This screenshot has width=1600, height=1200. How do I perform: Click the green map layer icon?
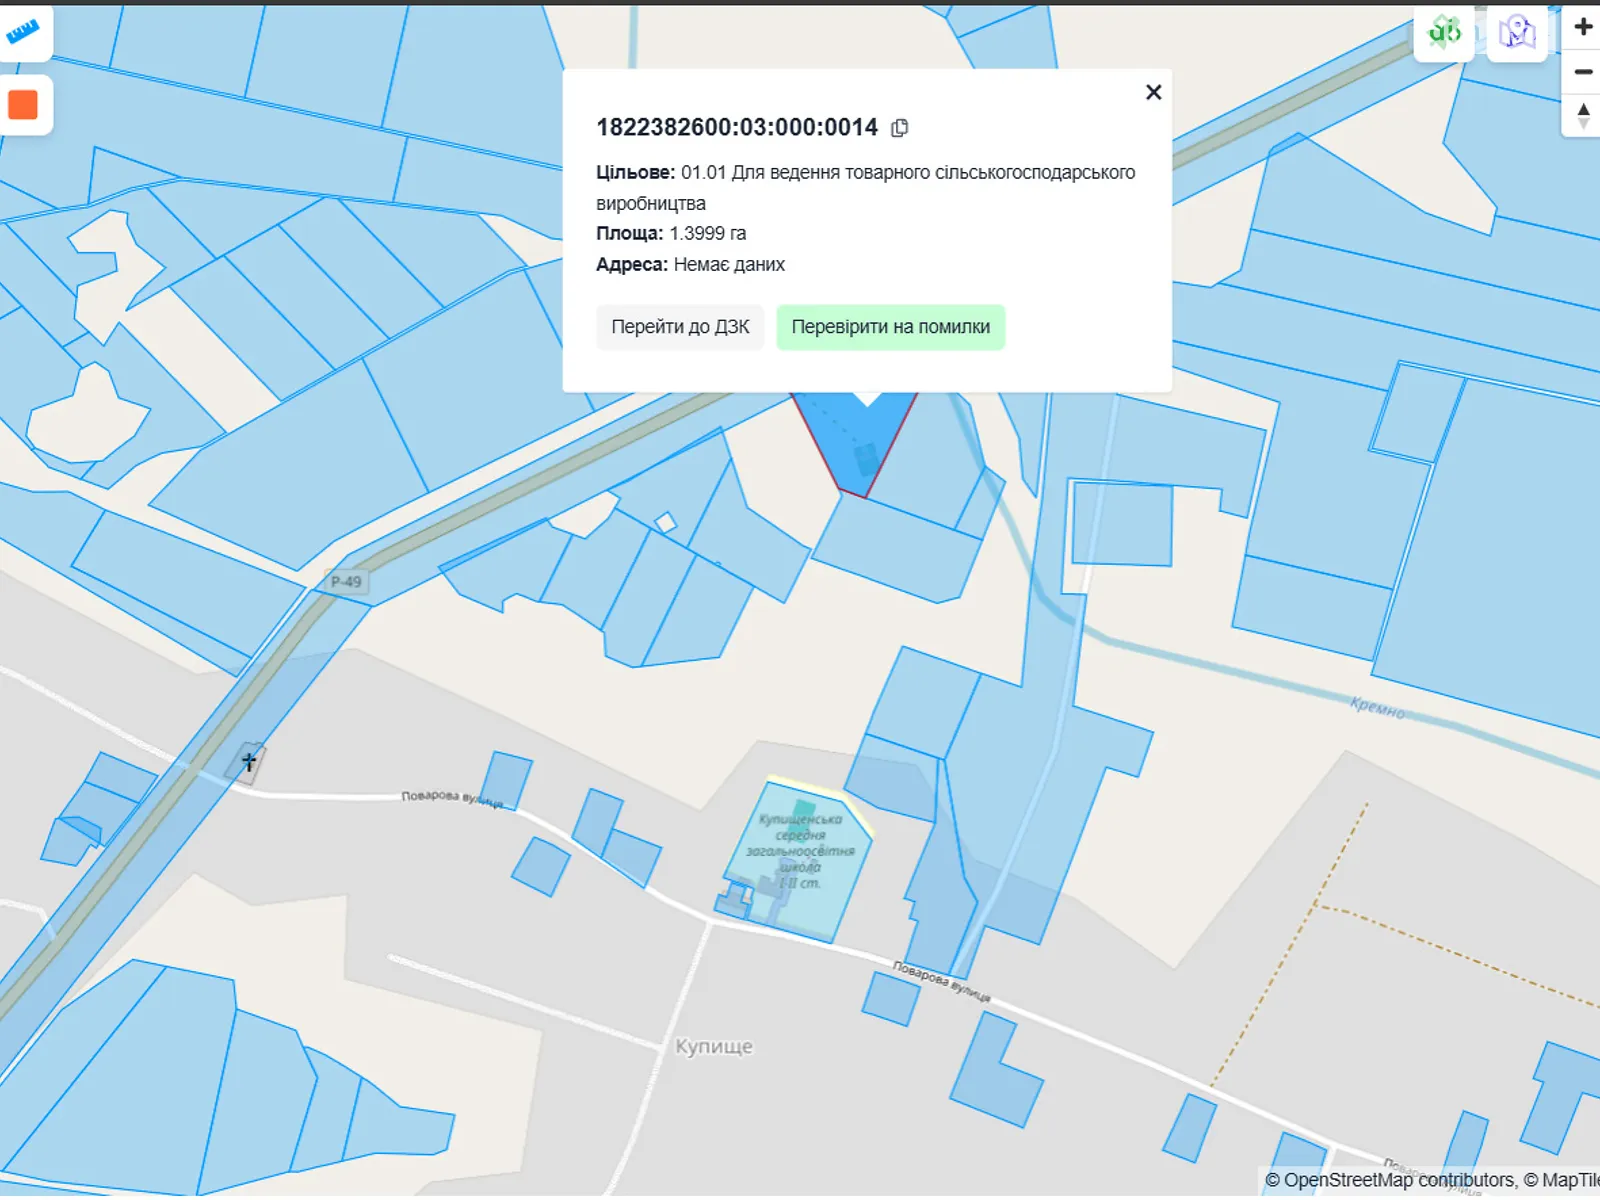1443,33
